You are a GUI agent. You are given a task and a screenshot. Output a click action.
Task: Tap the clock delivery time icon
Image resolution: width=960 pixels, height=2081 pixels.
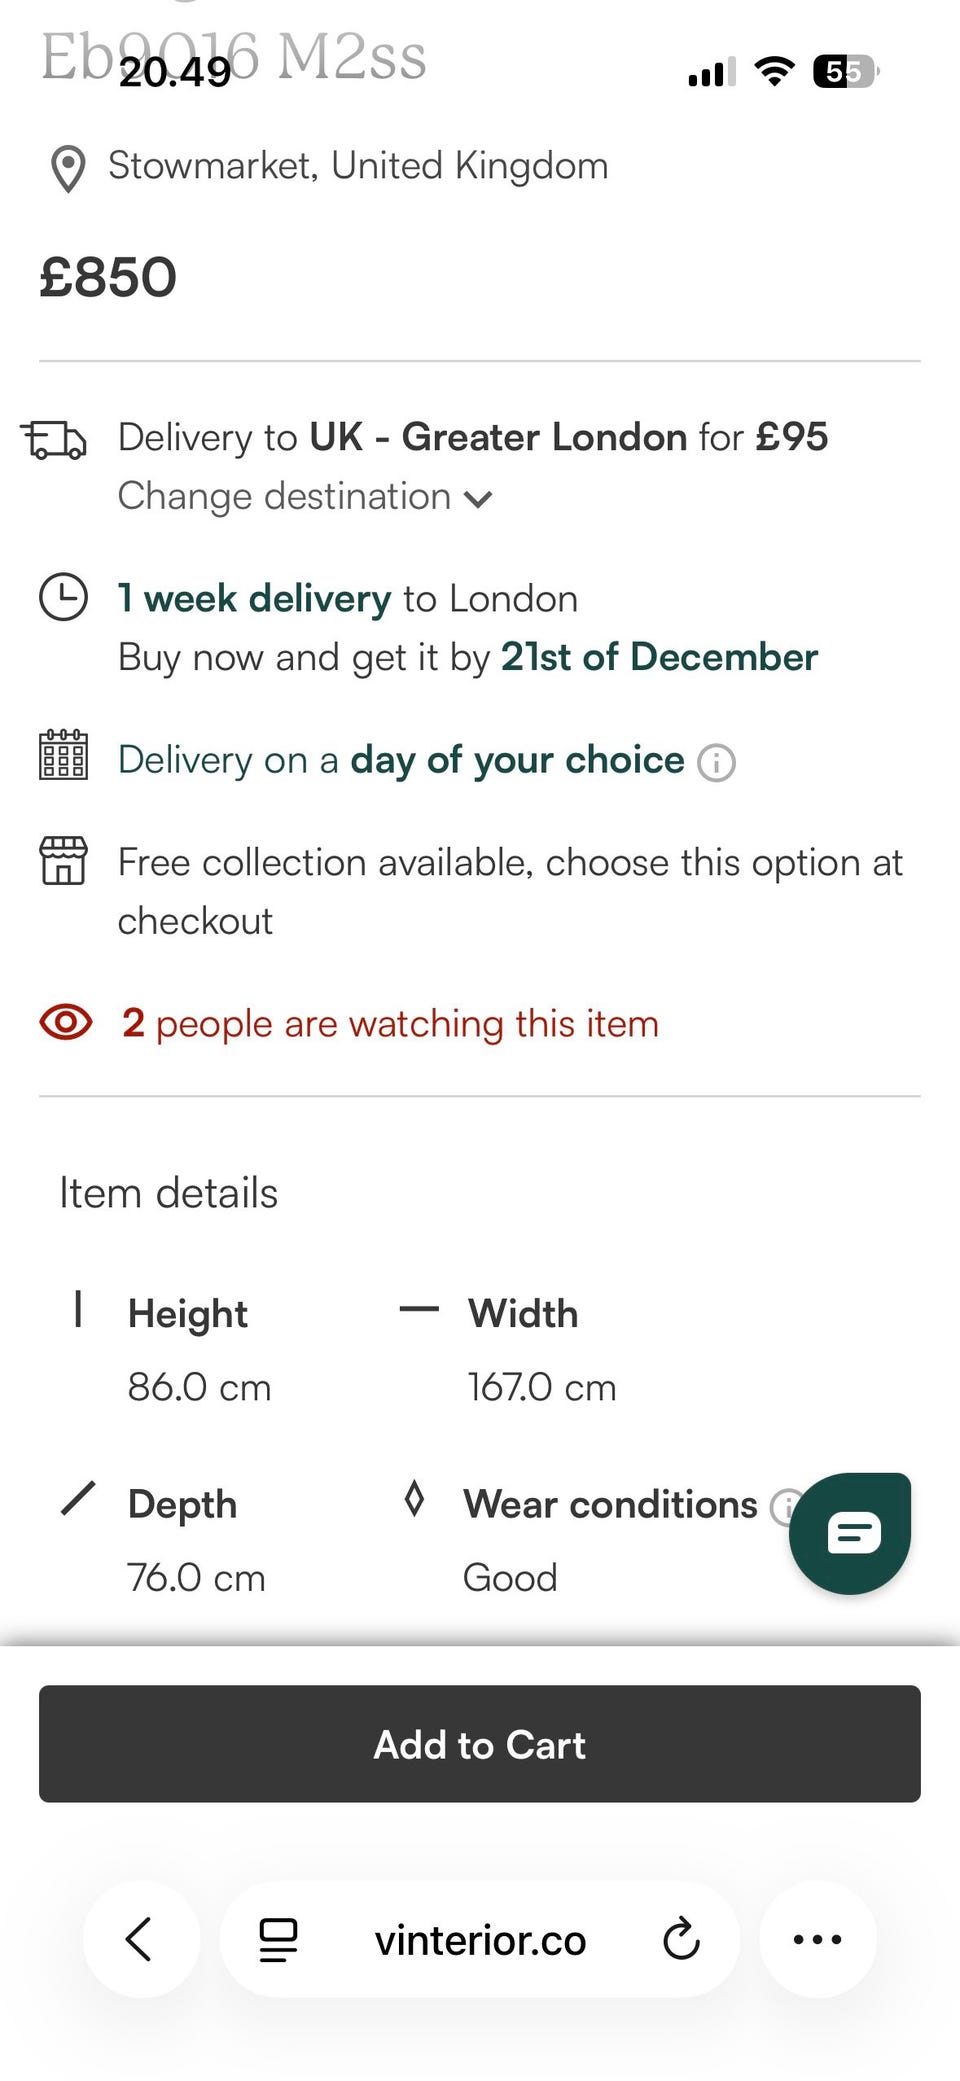point(63,597)
